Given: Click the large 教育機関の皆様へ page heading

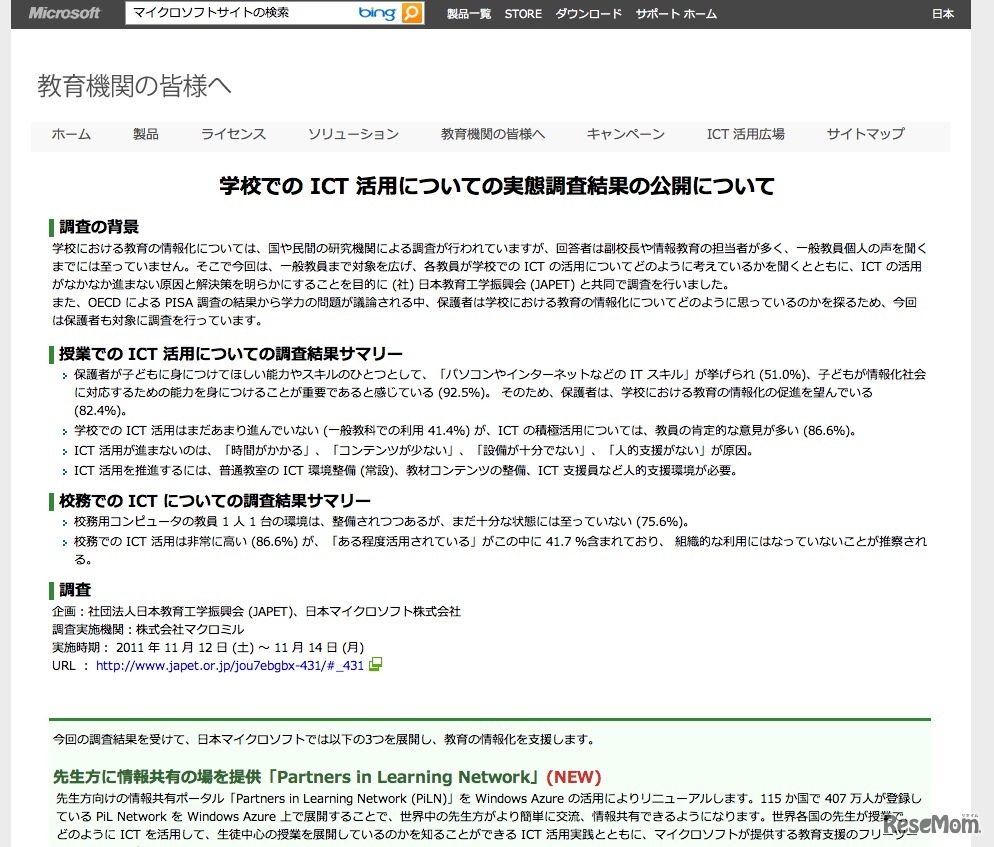Looking at the screenshot, I should point(134,87).
